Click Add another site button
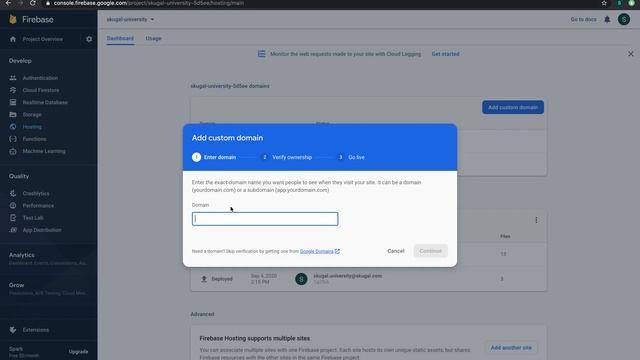 click(511, 348)
